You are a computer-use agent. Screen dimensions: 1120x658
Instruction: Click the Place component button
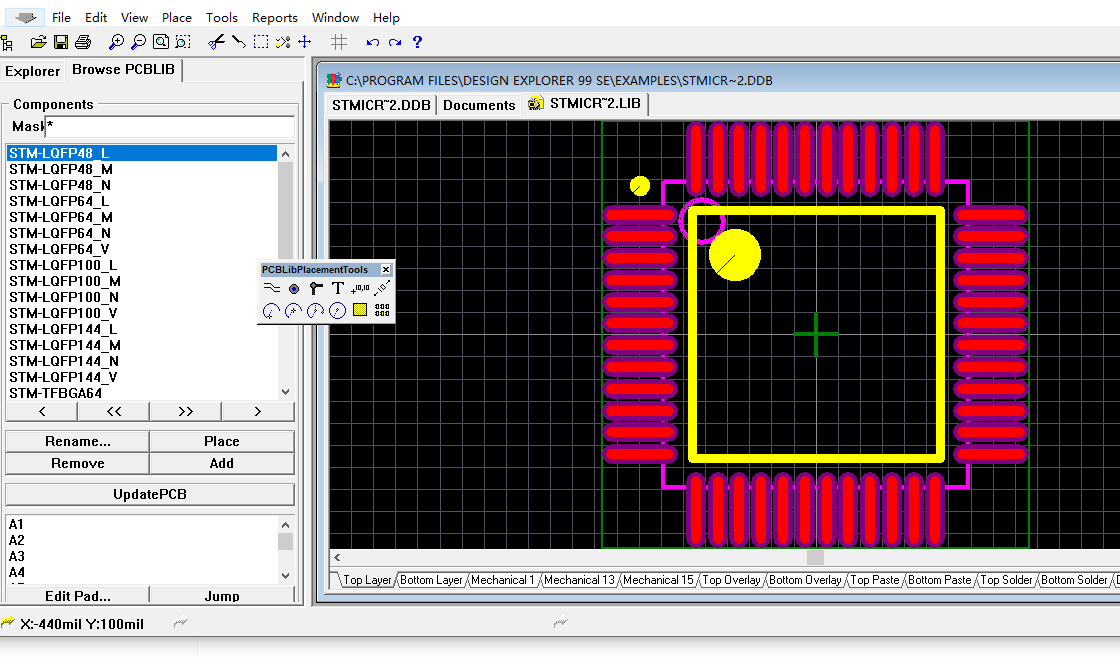[221, 442]
